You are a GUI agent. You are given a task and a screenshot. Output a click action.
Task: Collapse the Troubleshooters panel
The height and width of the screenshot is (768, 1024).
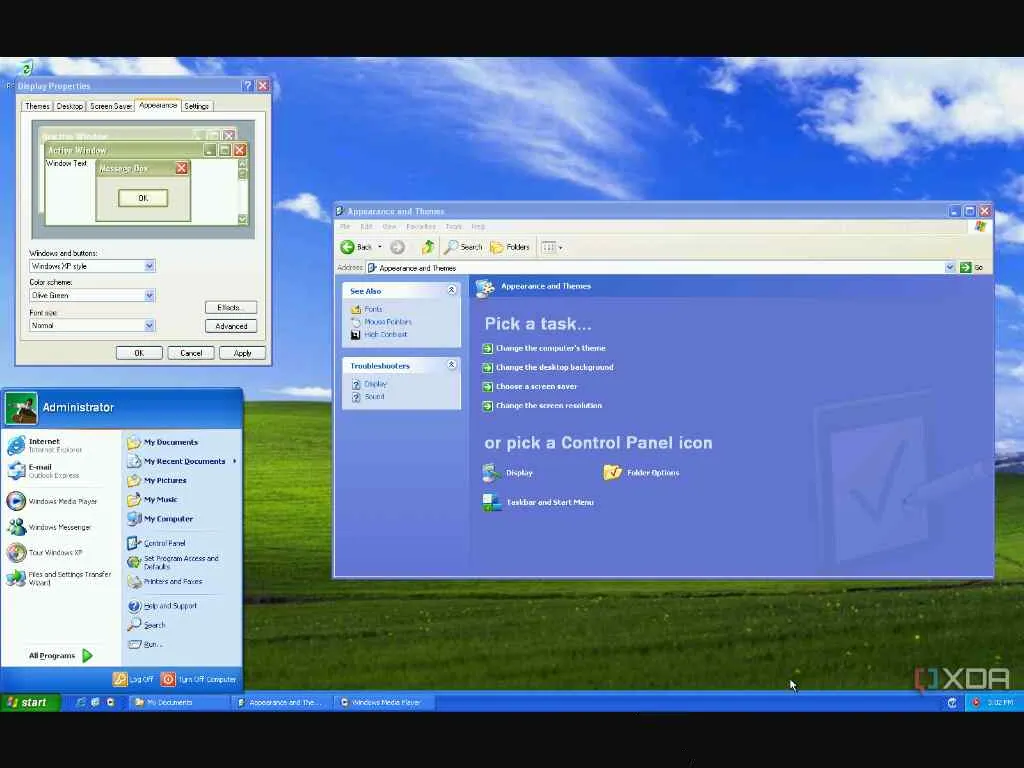451,365
